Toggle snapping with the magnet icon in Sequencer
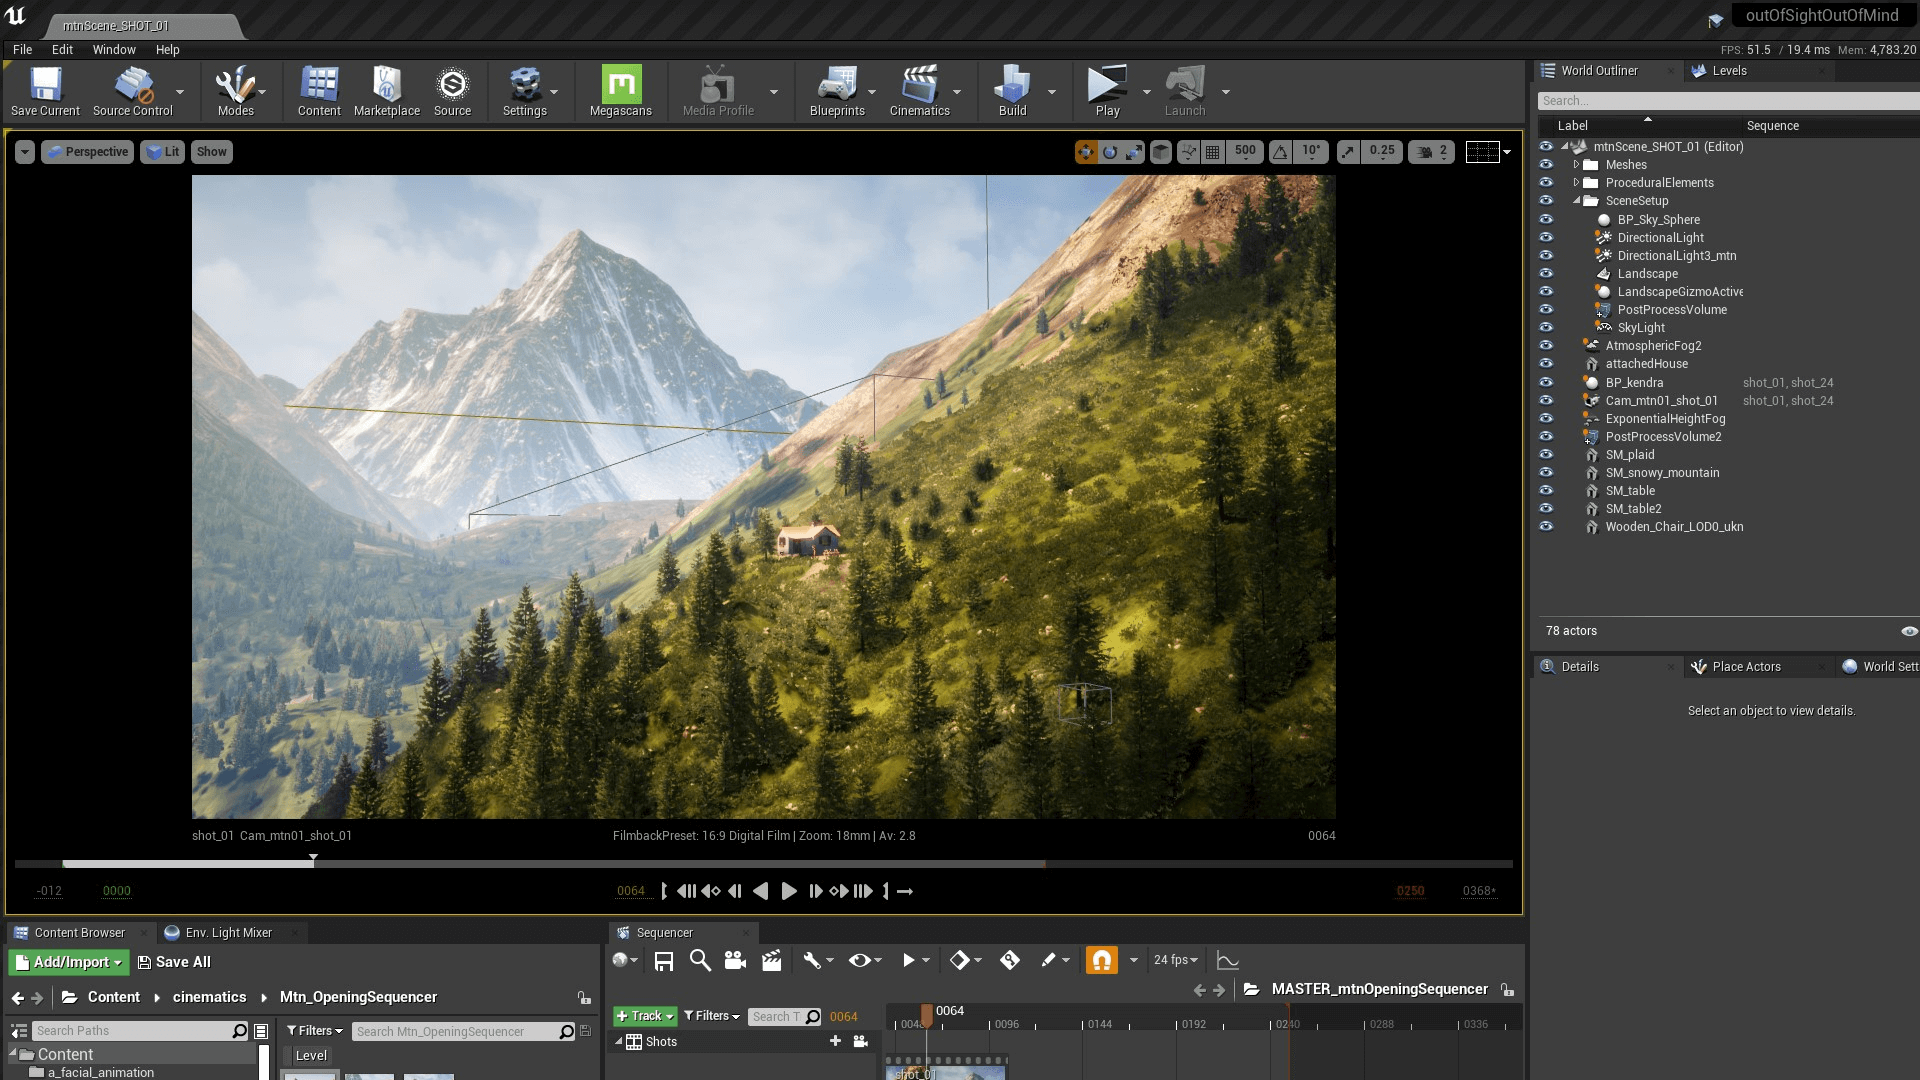The image size is (1920, 1080). (1101, 959)
